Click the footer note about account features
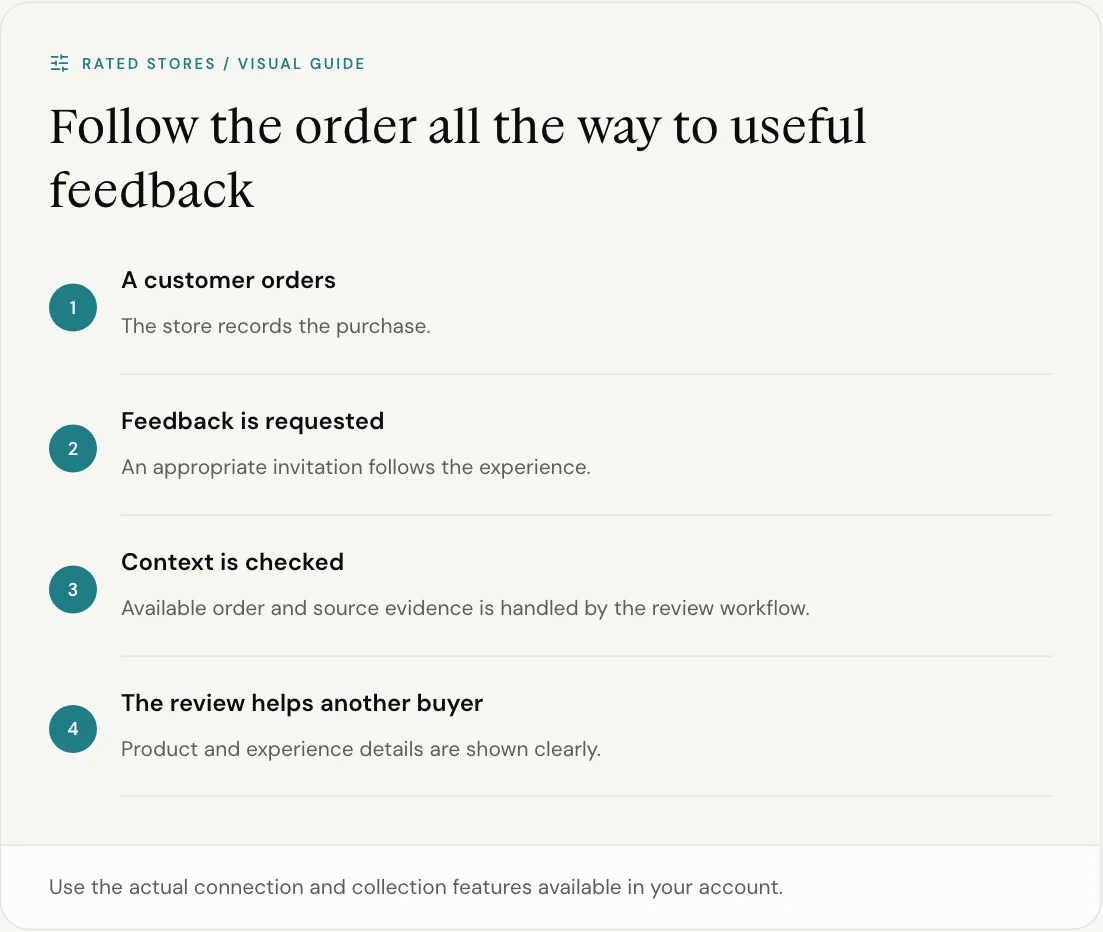1103x932 pixels. [416, 887]
